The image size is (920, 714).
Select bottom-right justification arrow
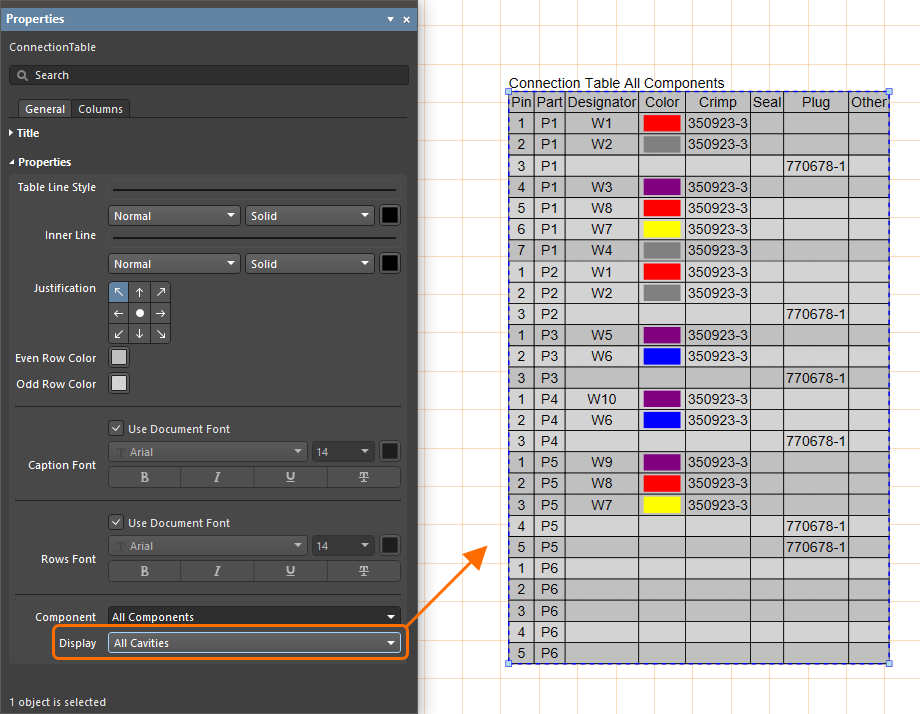coord(161,334)
